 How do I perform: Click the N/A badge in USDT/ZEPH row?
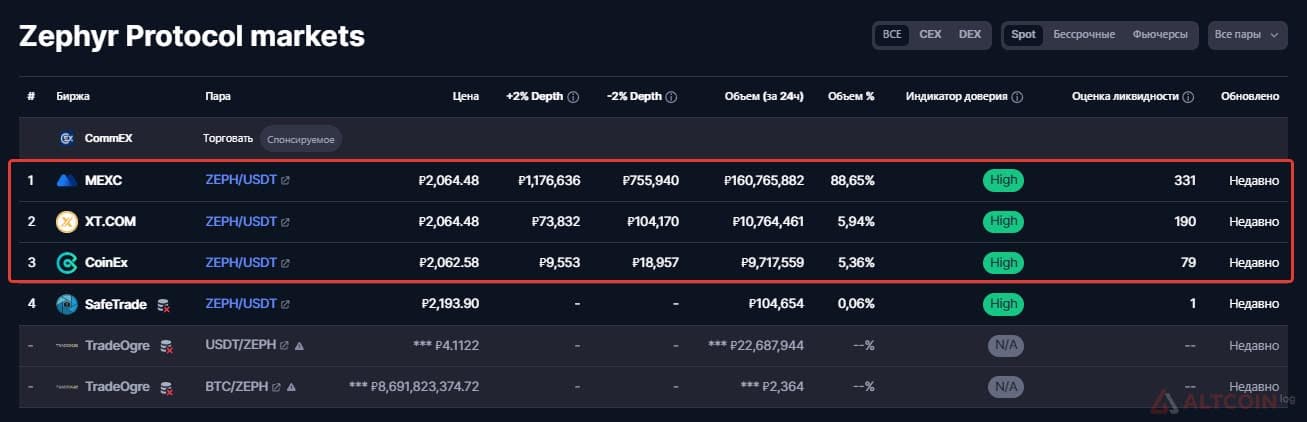(1006, 346)
